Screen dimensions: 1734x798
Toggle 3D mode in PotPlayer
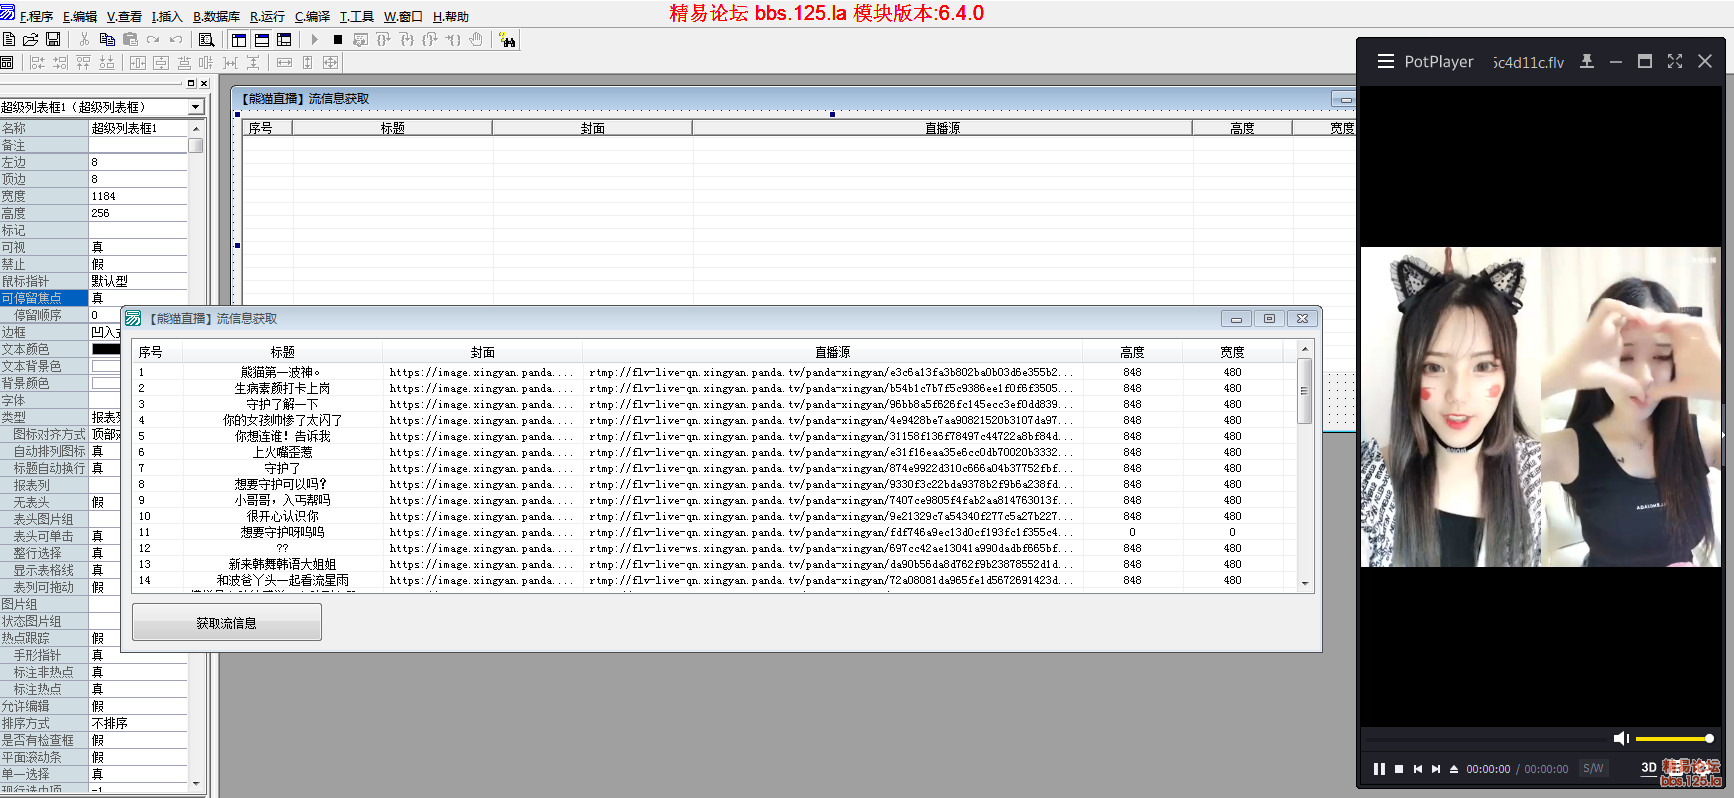1648,768
